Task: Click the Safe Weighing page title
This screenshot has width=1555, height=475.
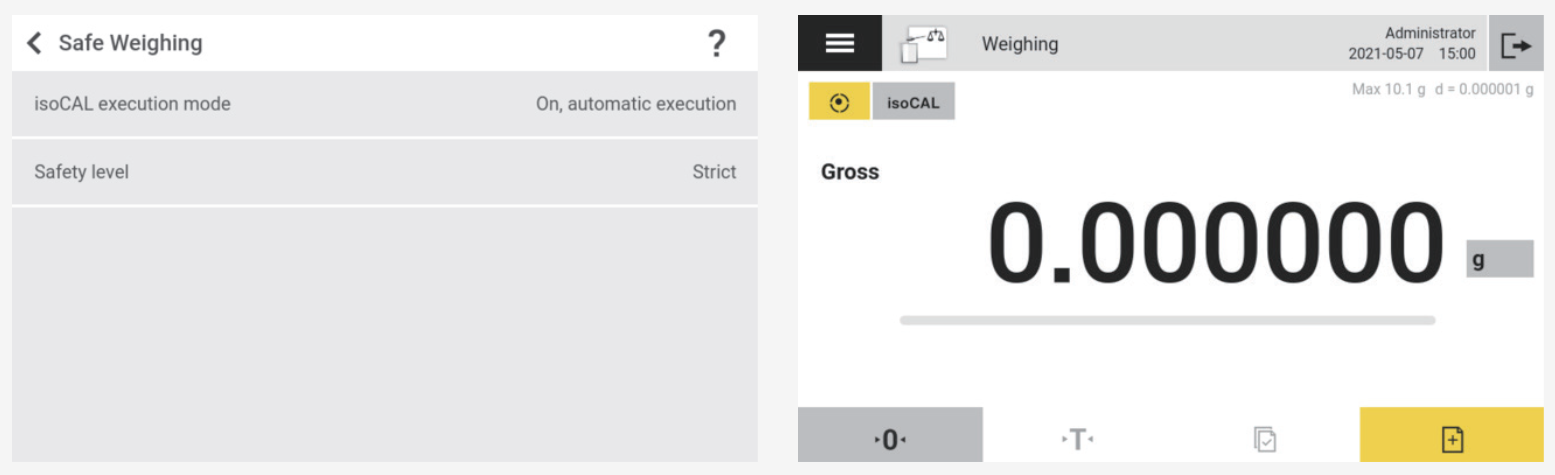Action: point(130,43)
